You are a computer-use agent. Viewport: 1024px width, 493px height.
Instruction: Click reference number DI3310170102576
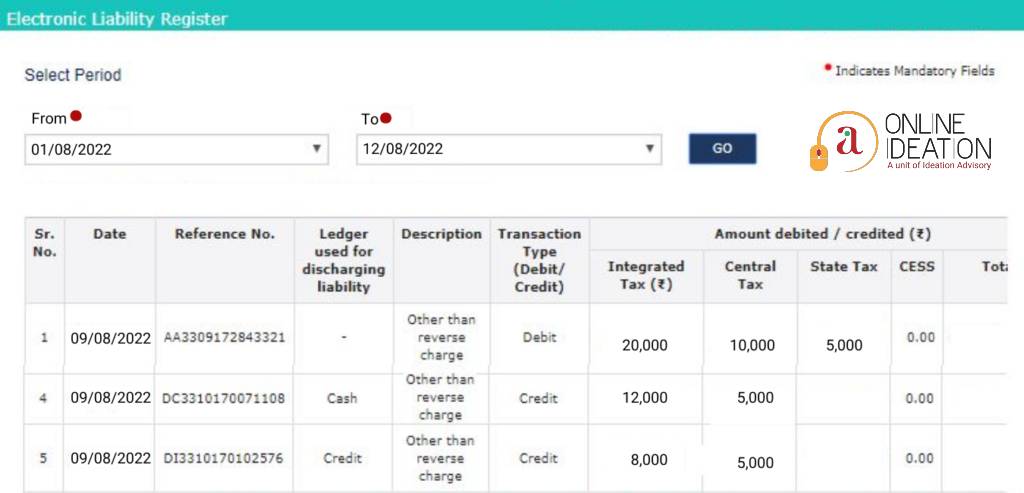click(x=224, y=459)
